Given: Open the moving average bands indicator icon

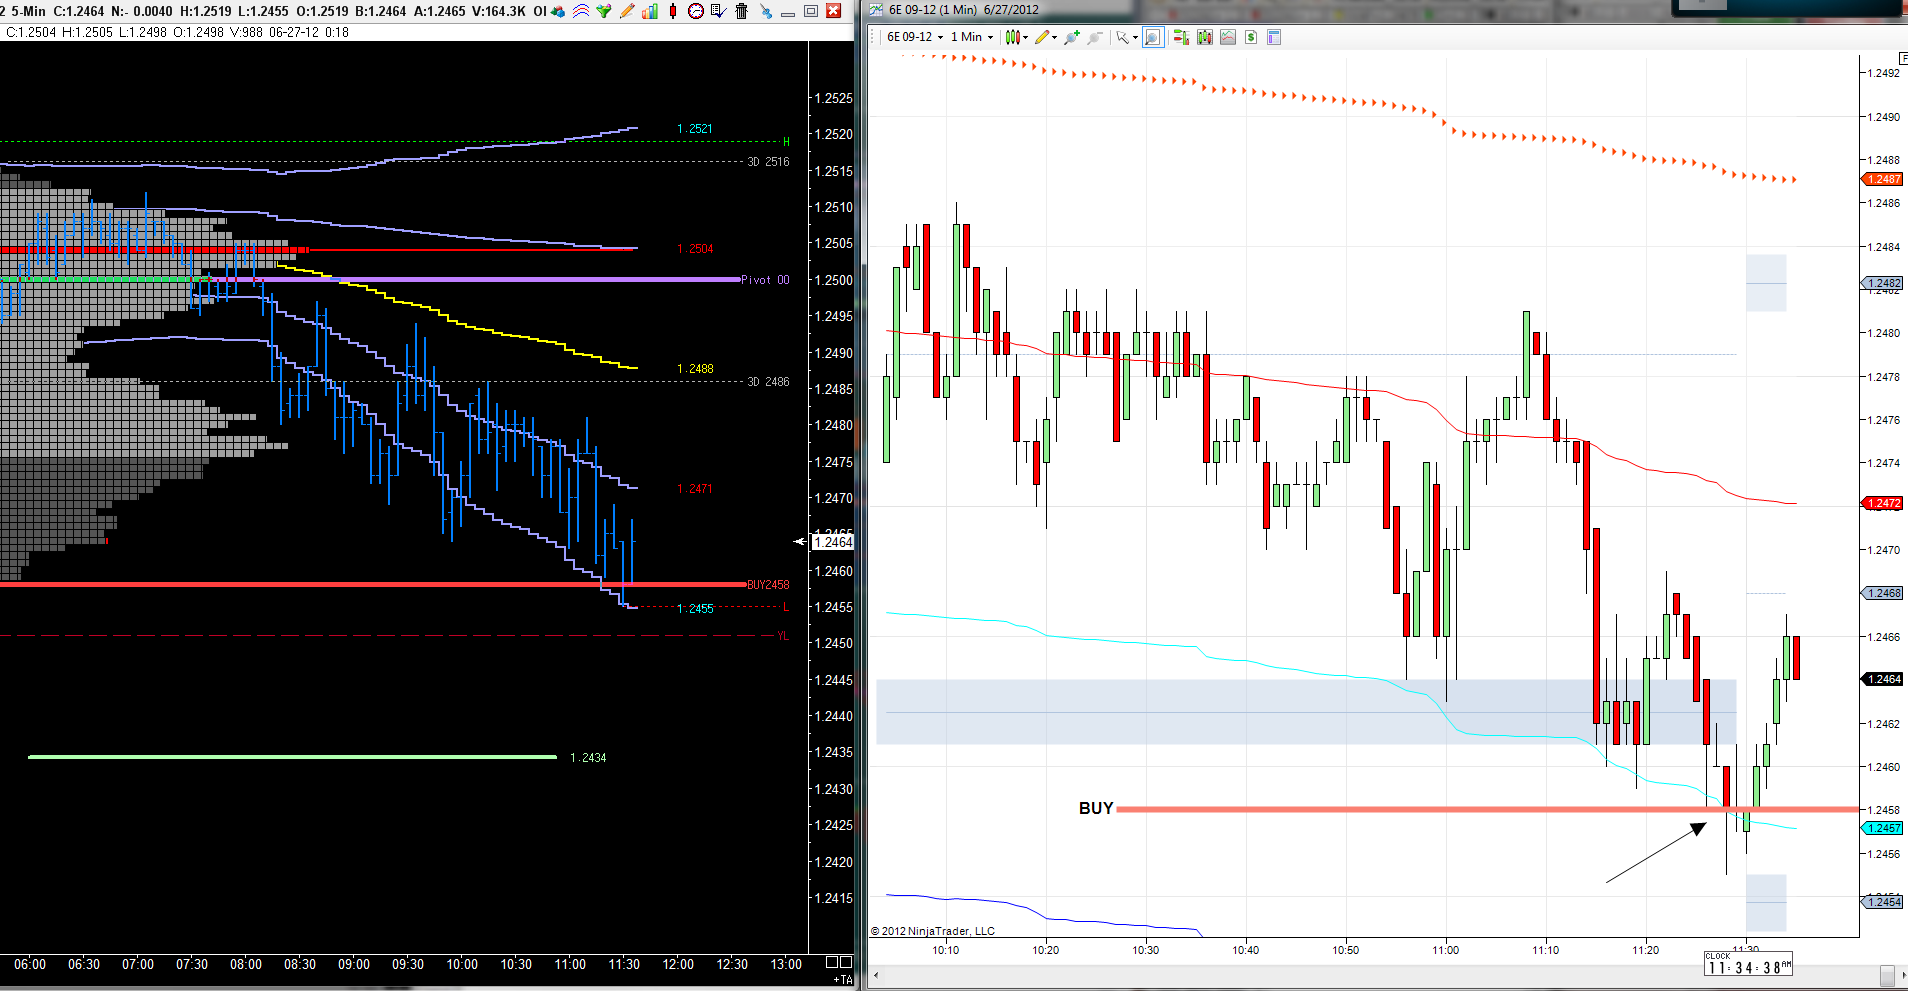Looking at the screenshot, I should click(x=581, y=11).
